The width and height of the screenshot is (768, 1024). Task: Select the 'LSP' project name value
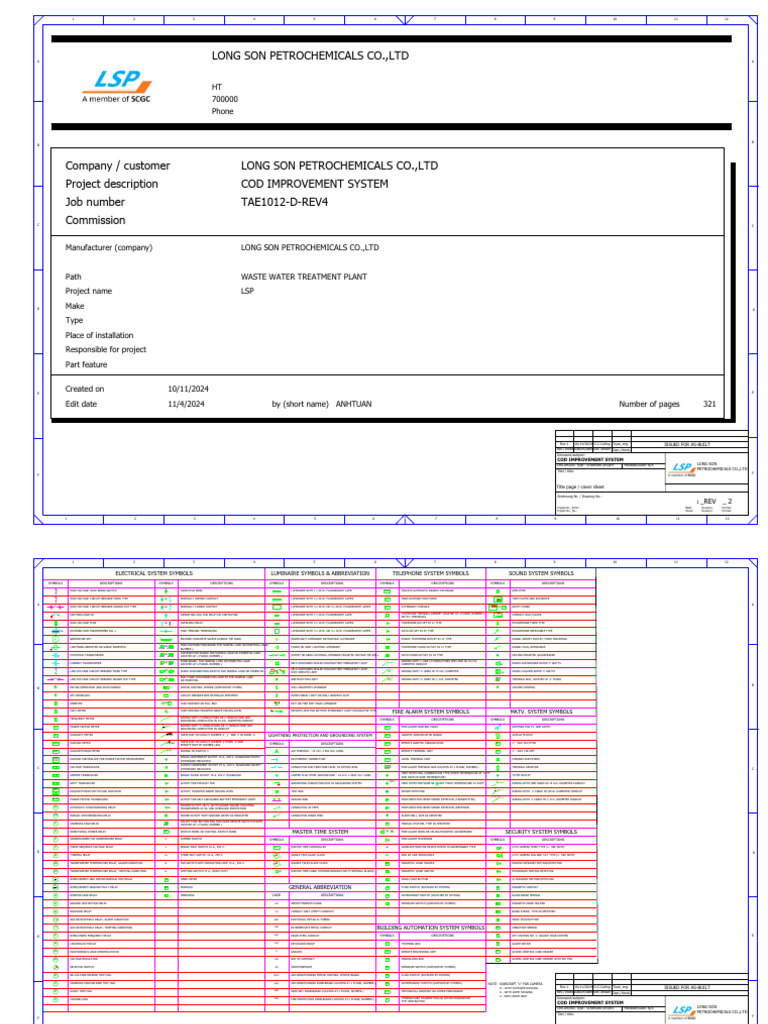click(248, 291)
